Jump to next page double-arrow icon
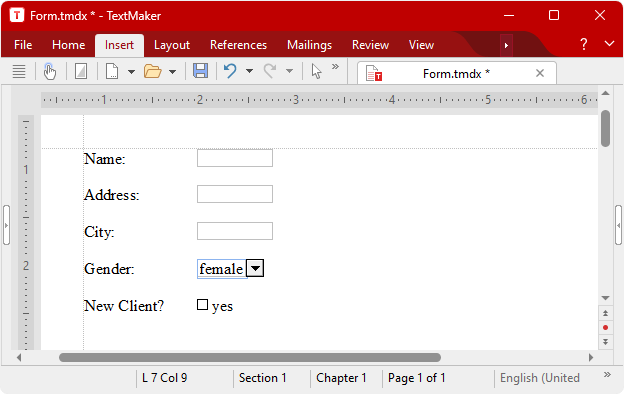The image size is (624, 394). point(606,342)
